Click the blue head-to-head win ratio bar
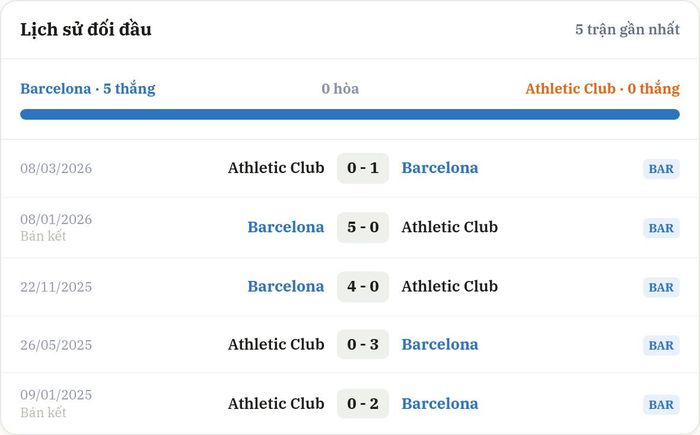Screen dimensions: 700x435 pos(350,114)
